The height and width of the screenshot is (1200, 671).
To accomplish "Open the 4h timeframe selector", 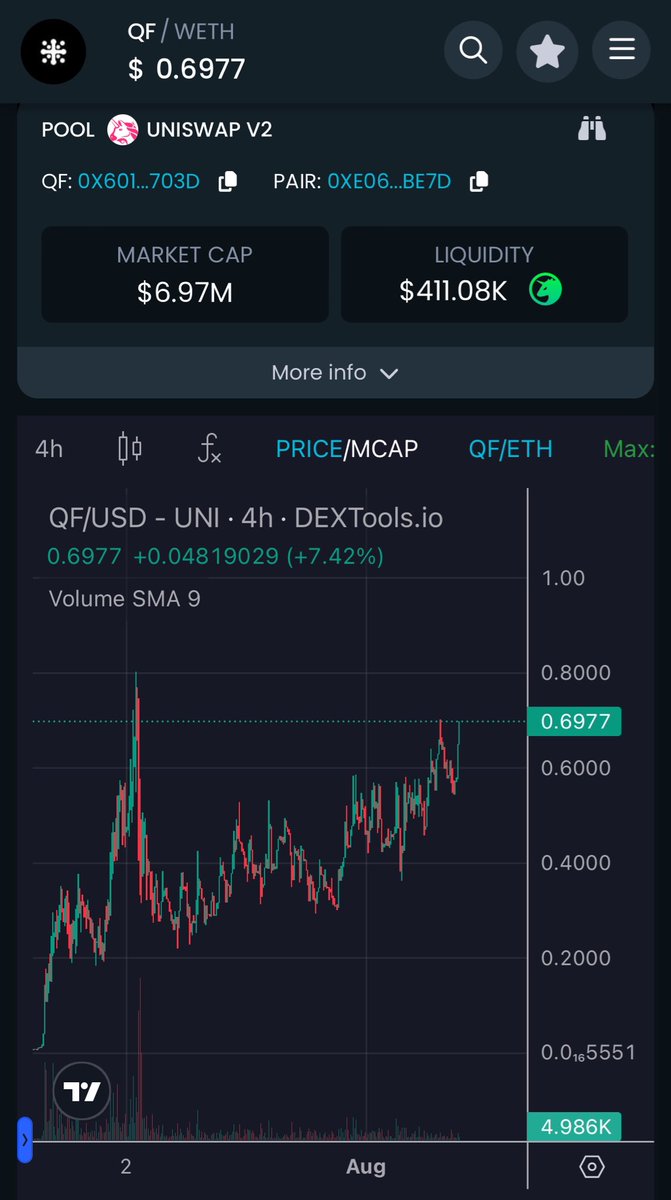I will pyautogui.click(x=49, y=449).
